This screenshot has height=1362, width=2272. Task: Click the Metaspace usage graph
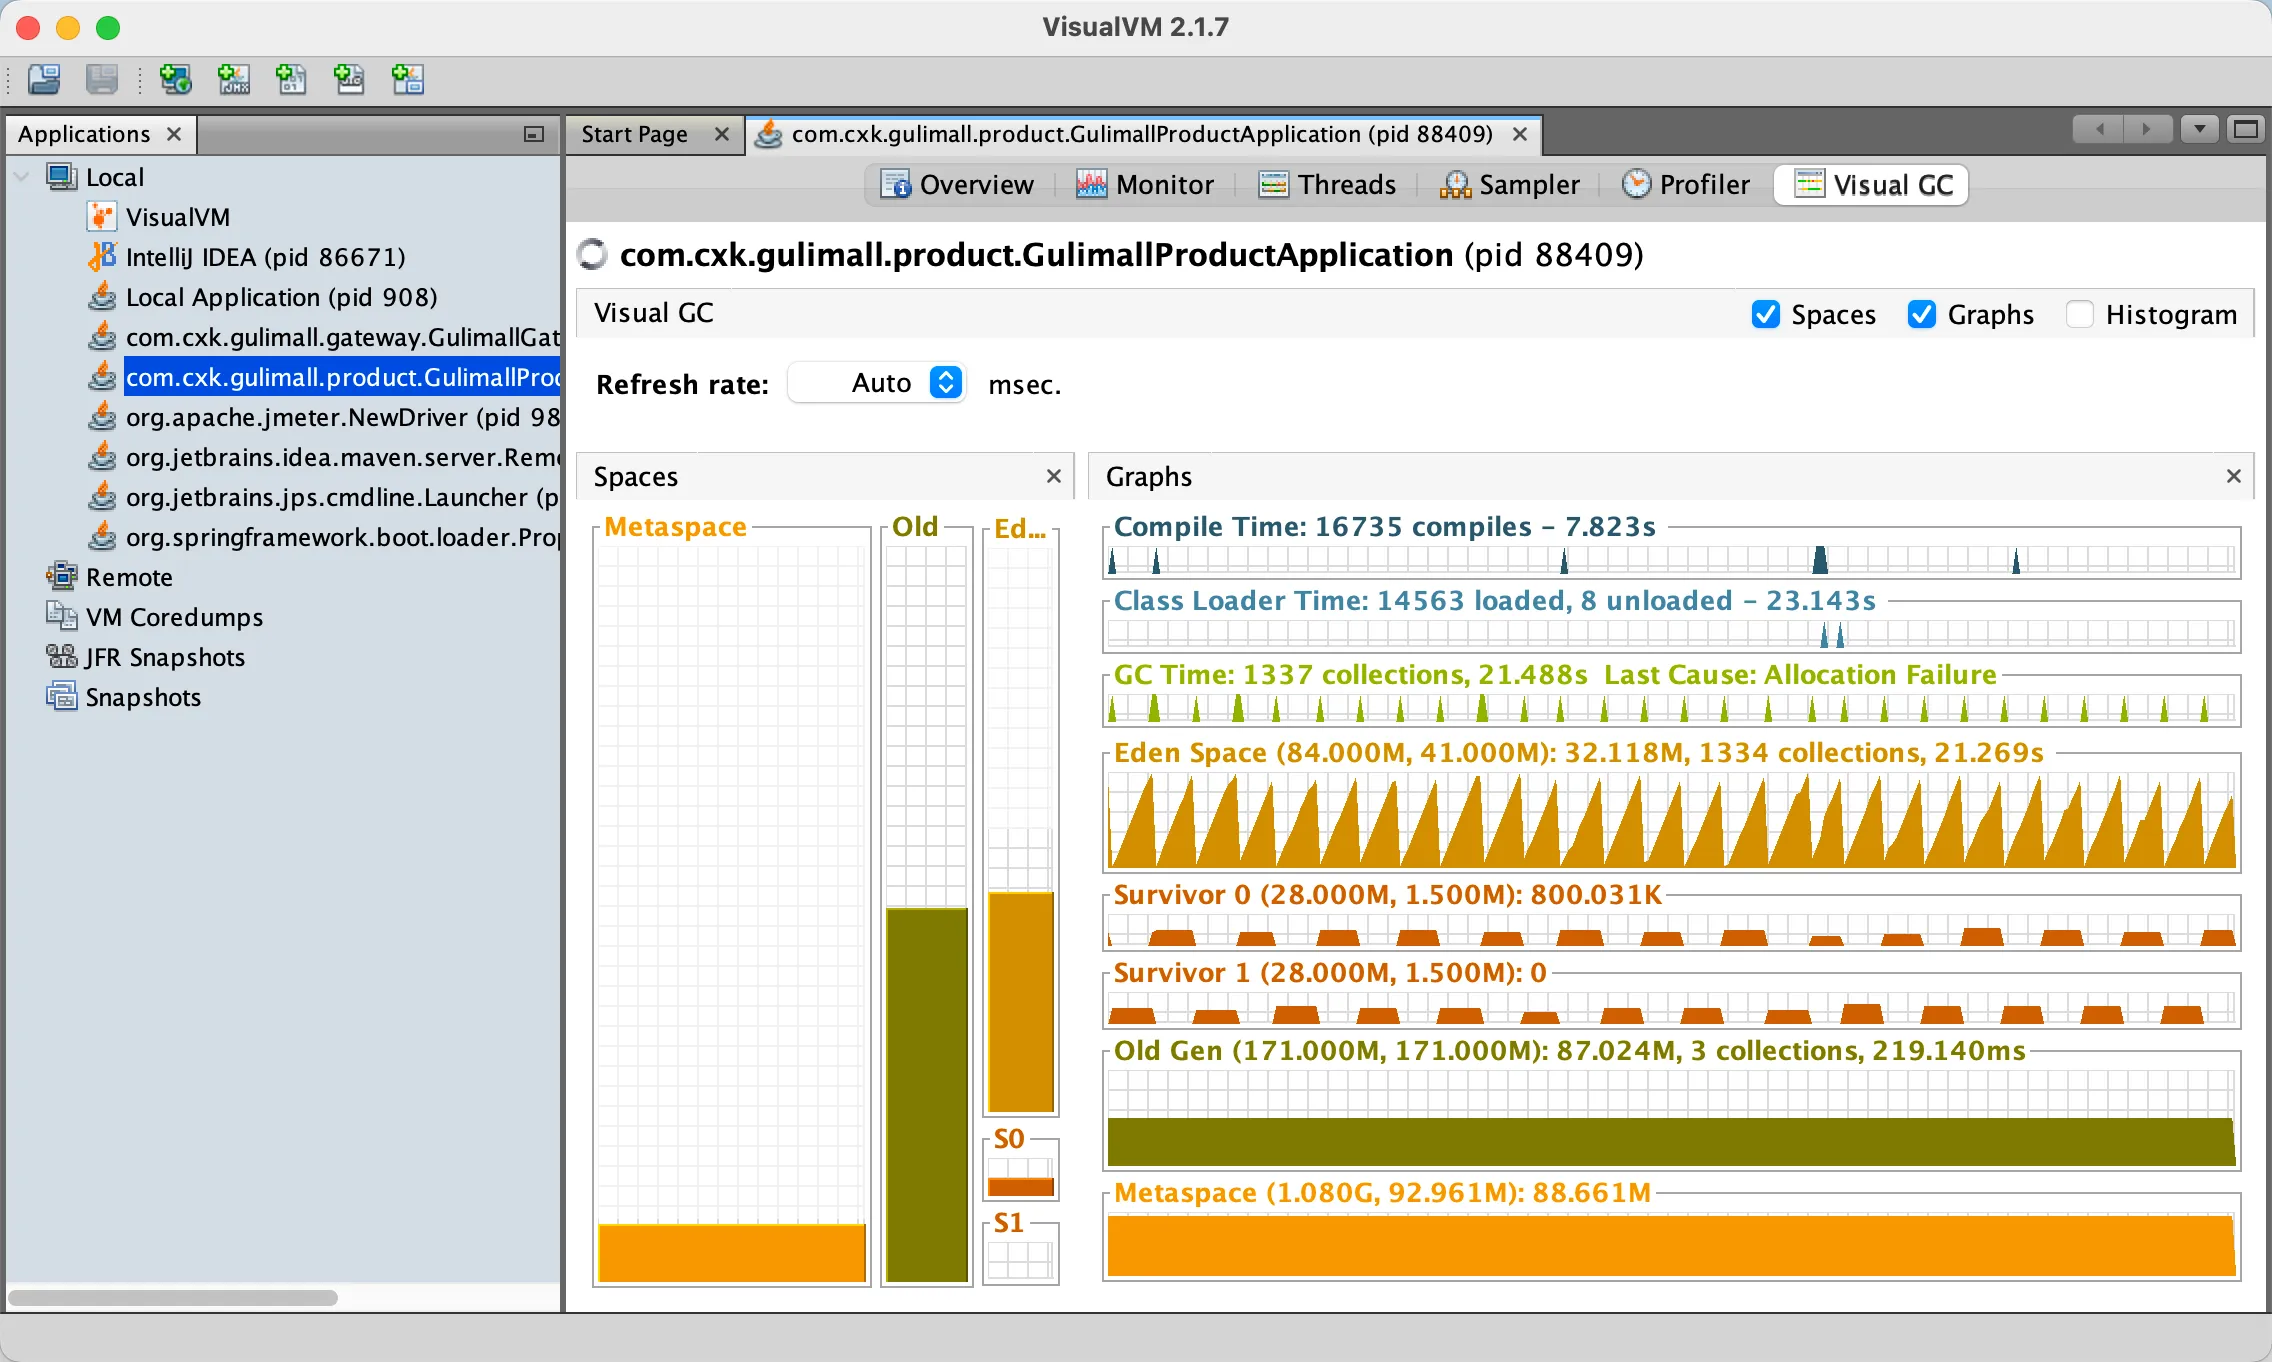pyautogui.click(x=1672, y=1245)
